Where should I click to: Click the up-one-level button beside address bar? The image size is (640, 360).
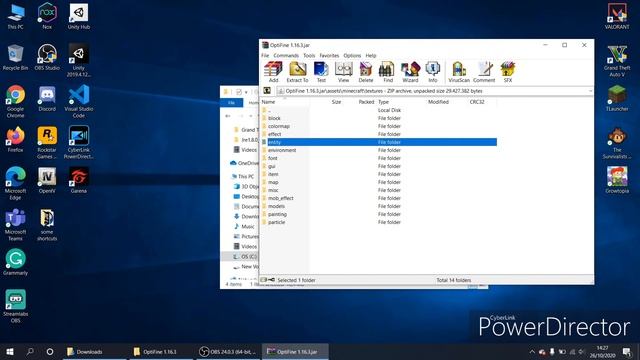(267, 91)
